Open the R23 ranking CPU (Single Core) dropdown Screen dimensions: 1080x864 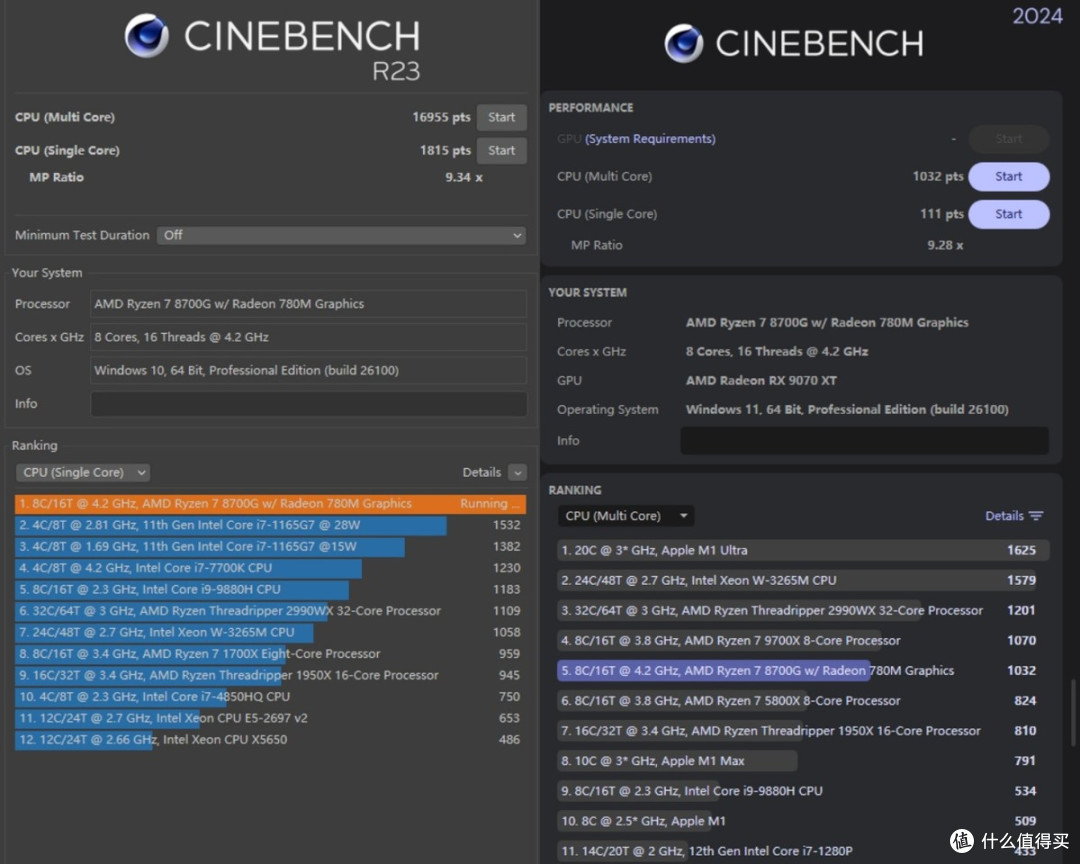tap(83, 473)
